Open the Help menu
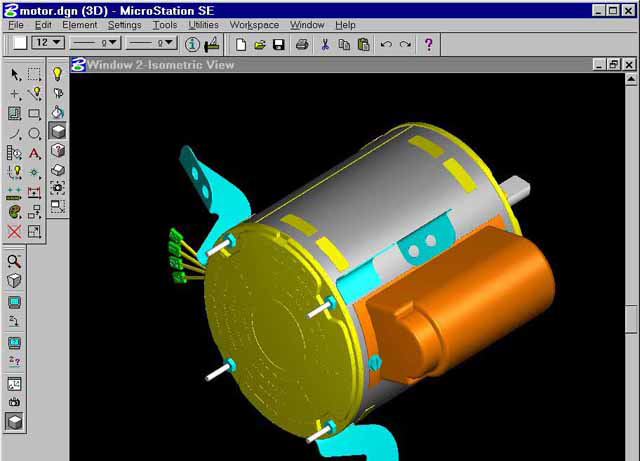 click(x=345, y=25)
